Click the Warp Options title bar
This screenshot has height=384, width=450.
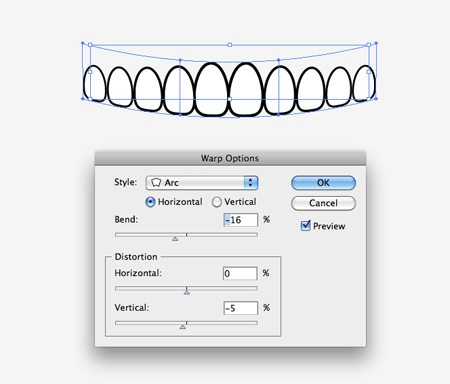230,158
